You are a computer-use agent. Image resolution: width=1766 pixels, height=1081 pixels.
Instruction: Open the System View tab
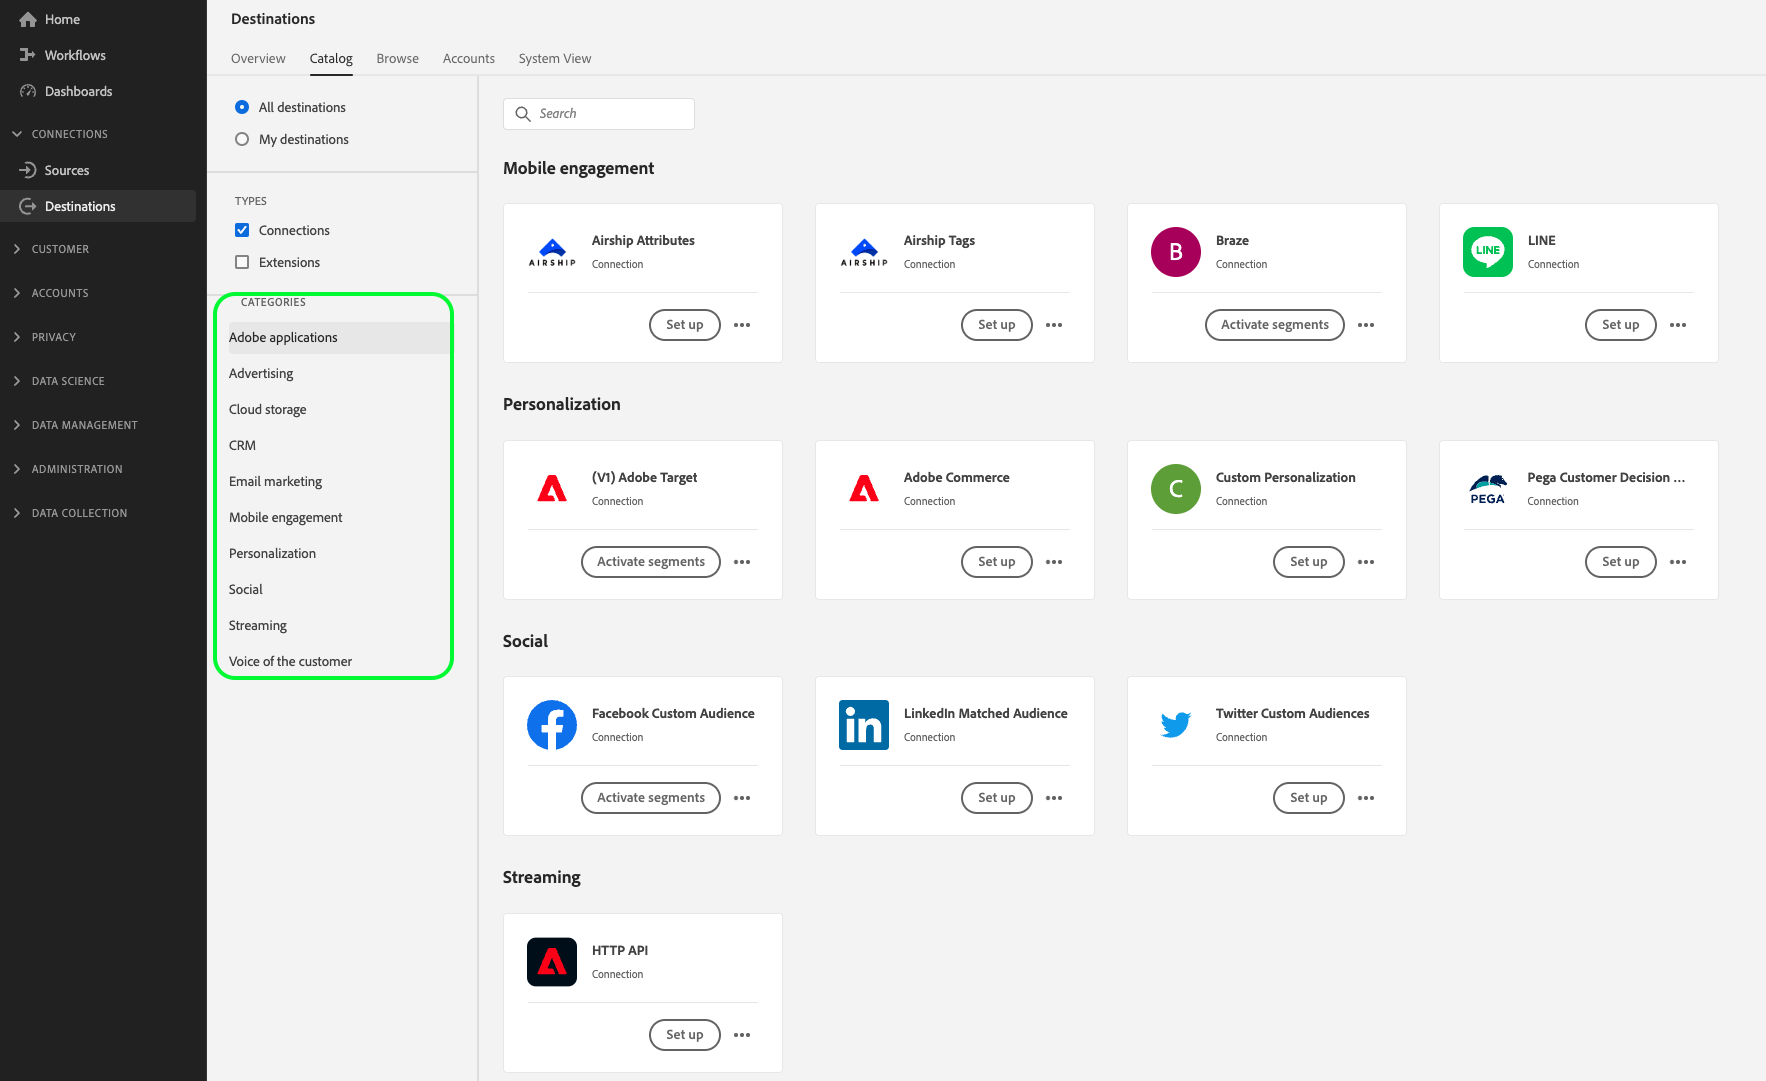click(555, 58)
